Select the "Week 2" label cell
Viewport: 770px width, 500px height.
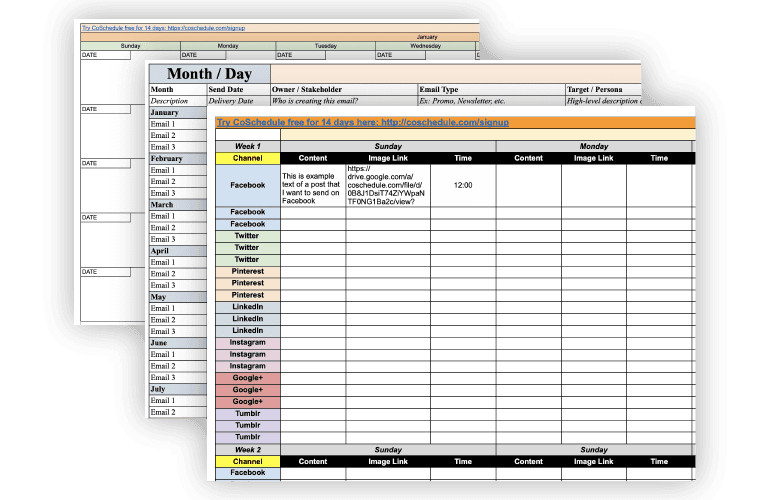(x=247, y=450)
